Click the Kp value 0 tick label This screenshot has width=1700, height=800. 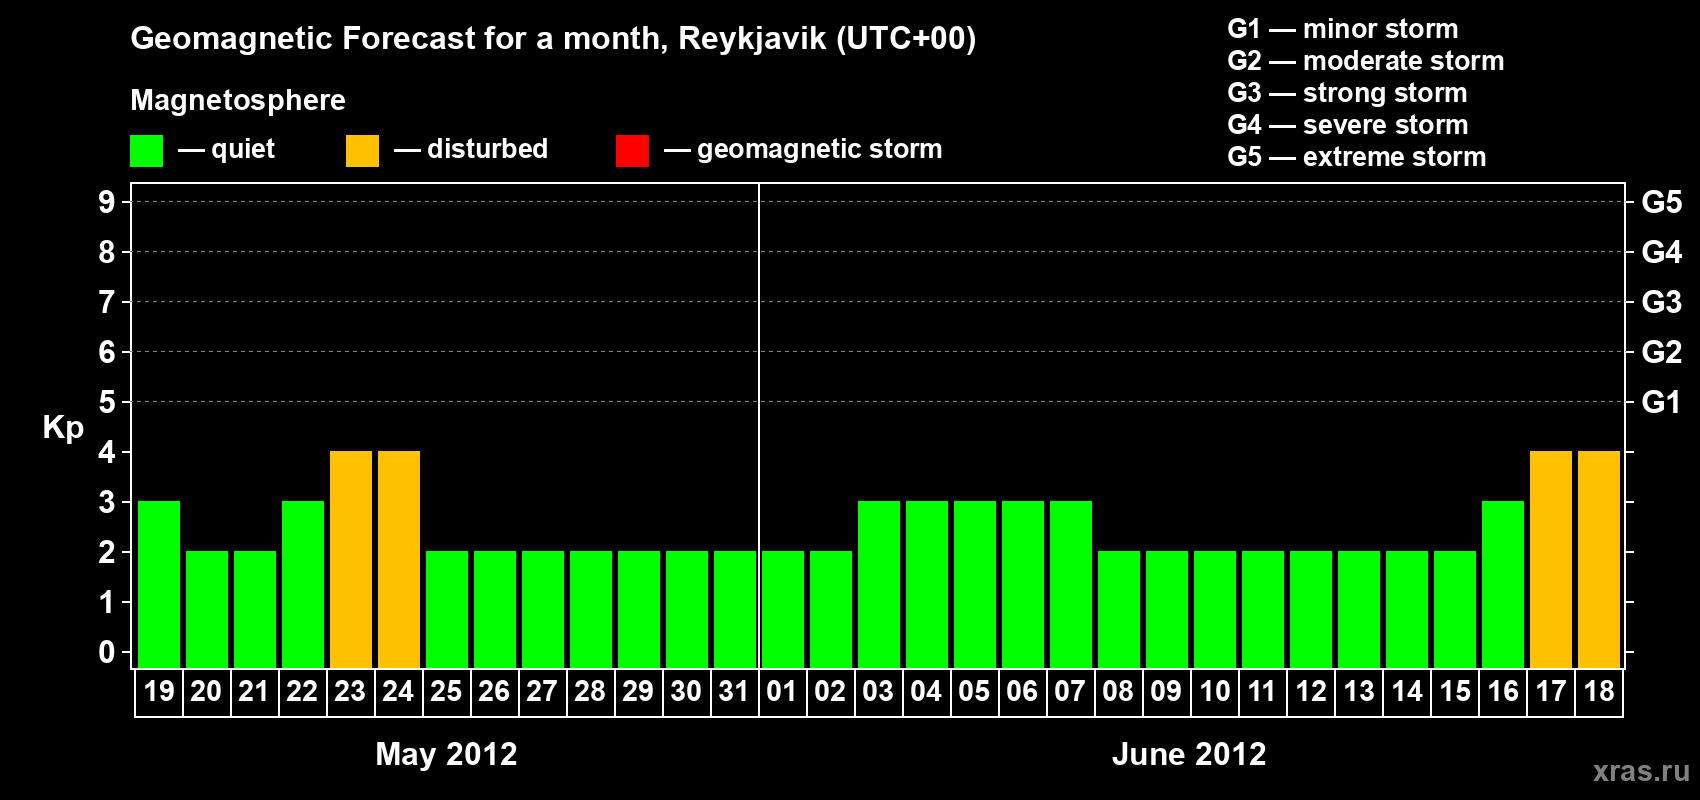coord(107,652)
